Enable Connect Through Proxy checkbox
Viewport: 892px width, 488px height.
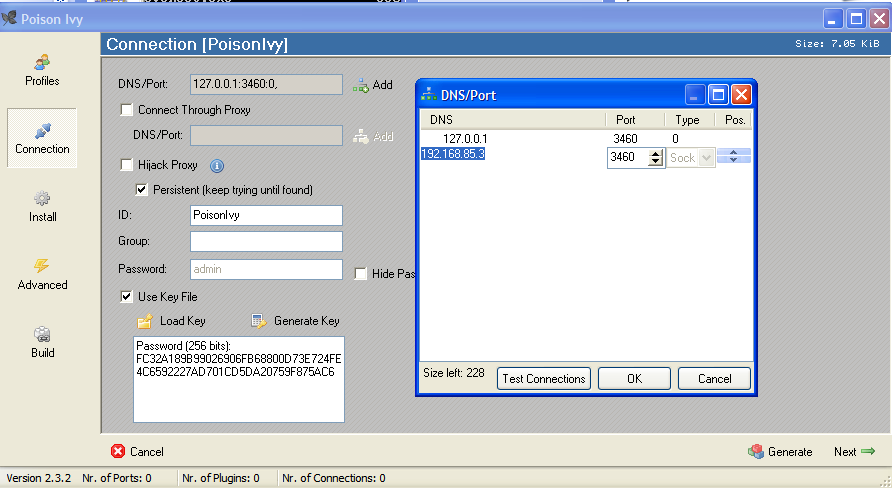point(127,110)
